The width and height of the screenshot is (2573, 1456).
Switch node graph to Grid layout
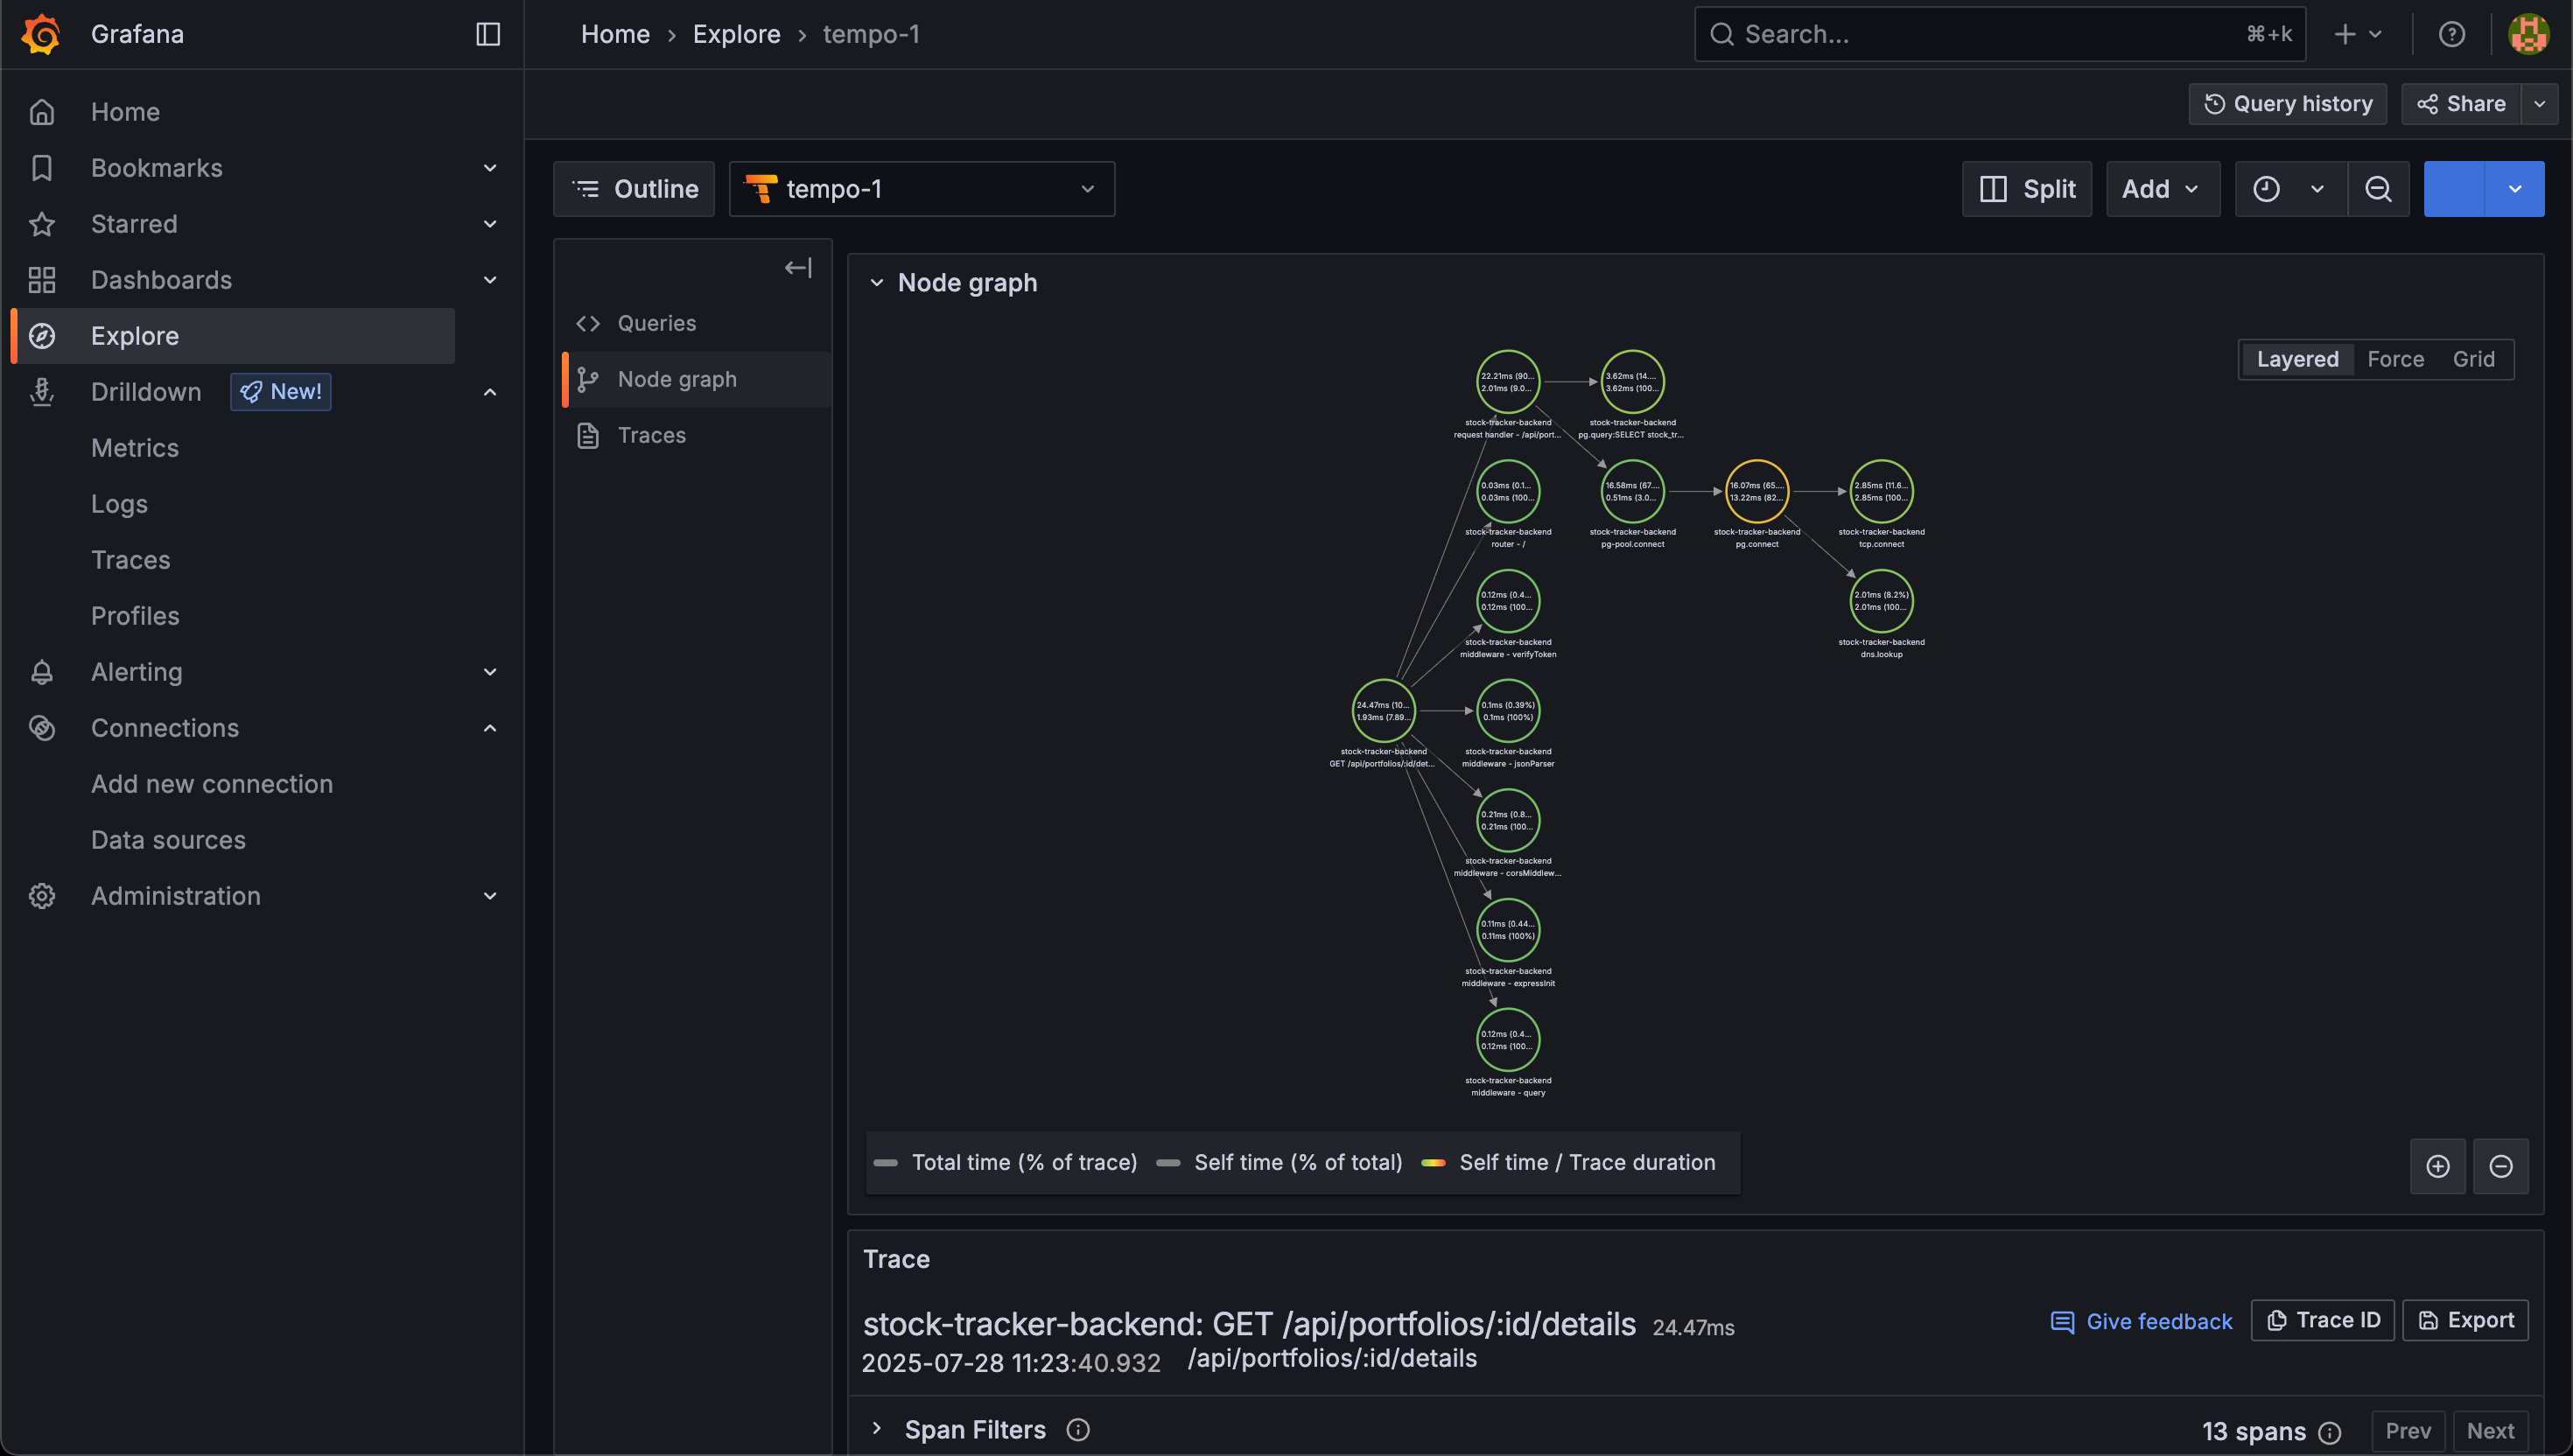click(x=2473, y=359)
